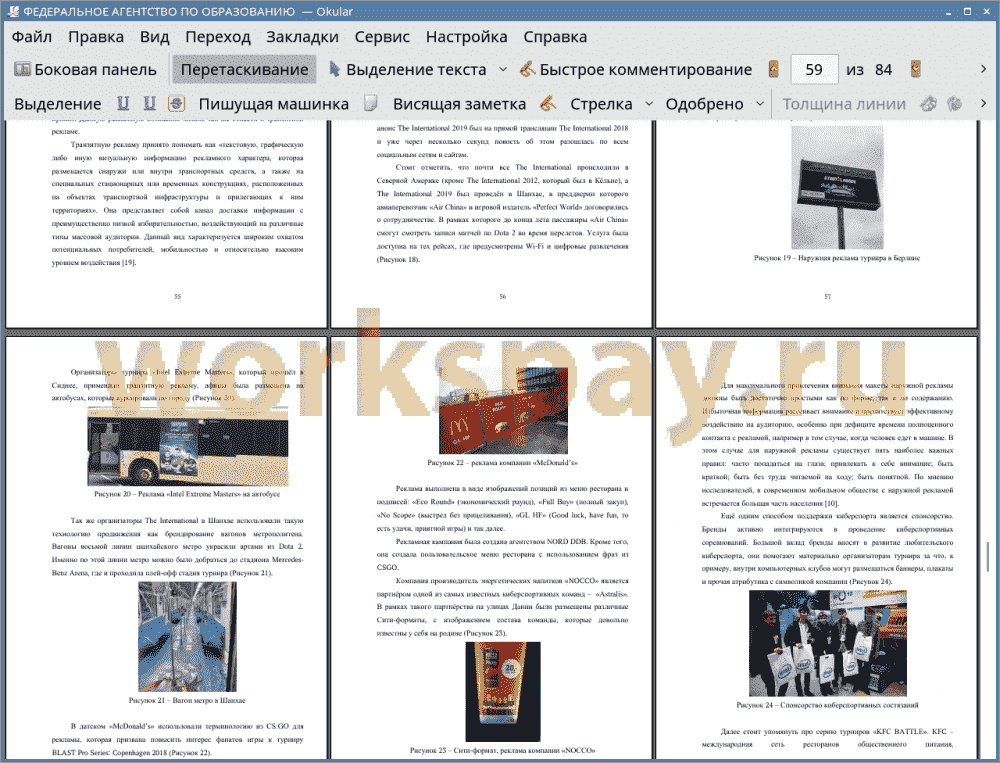Open the Переход menu
Image resolution: width=1000 pixels, height=763 pixels.
tap(217, 37)
